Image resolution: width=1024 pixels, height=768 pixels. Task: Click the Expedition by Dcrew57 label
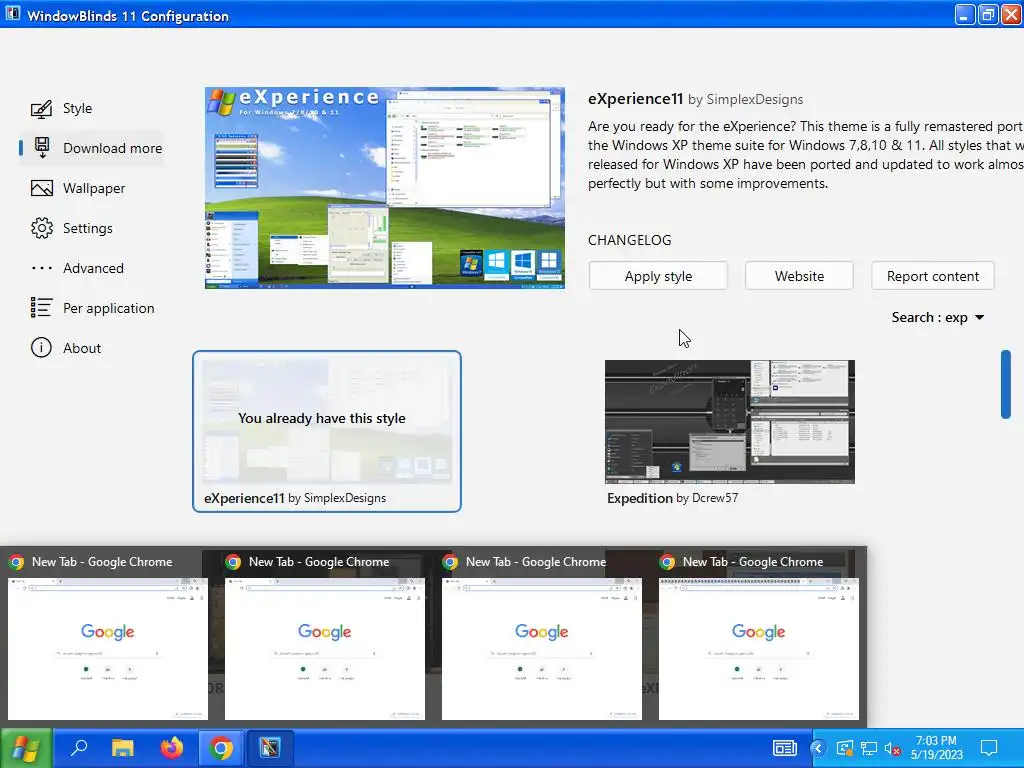pyautogui.click(x=672, y=498)
